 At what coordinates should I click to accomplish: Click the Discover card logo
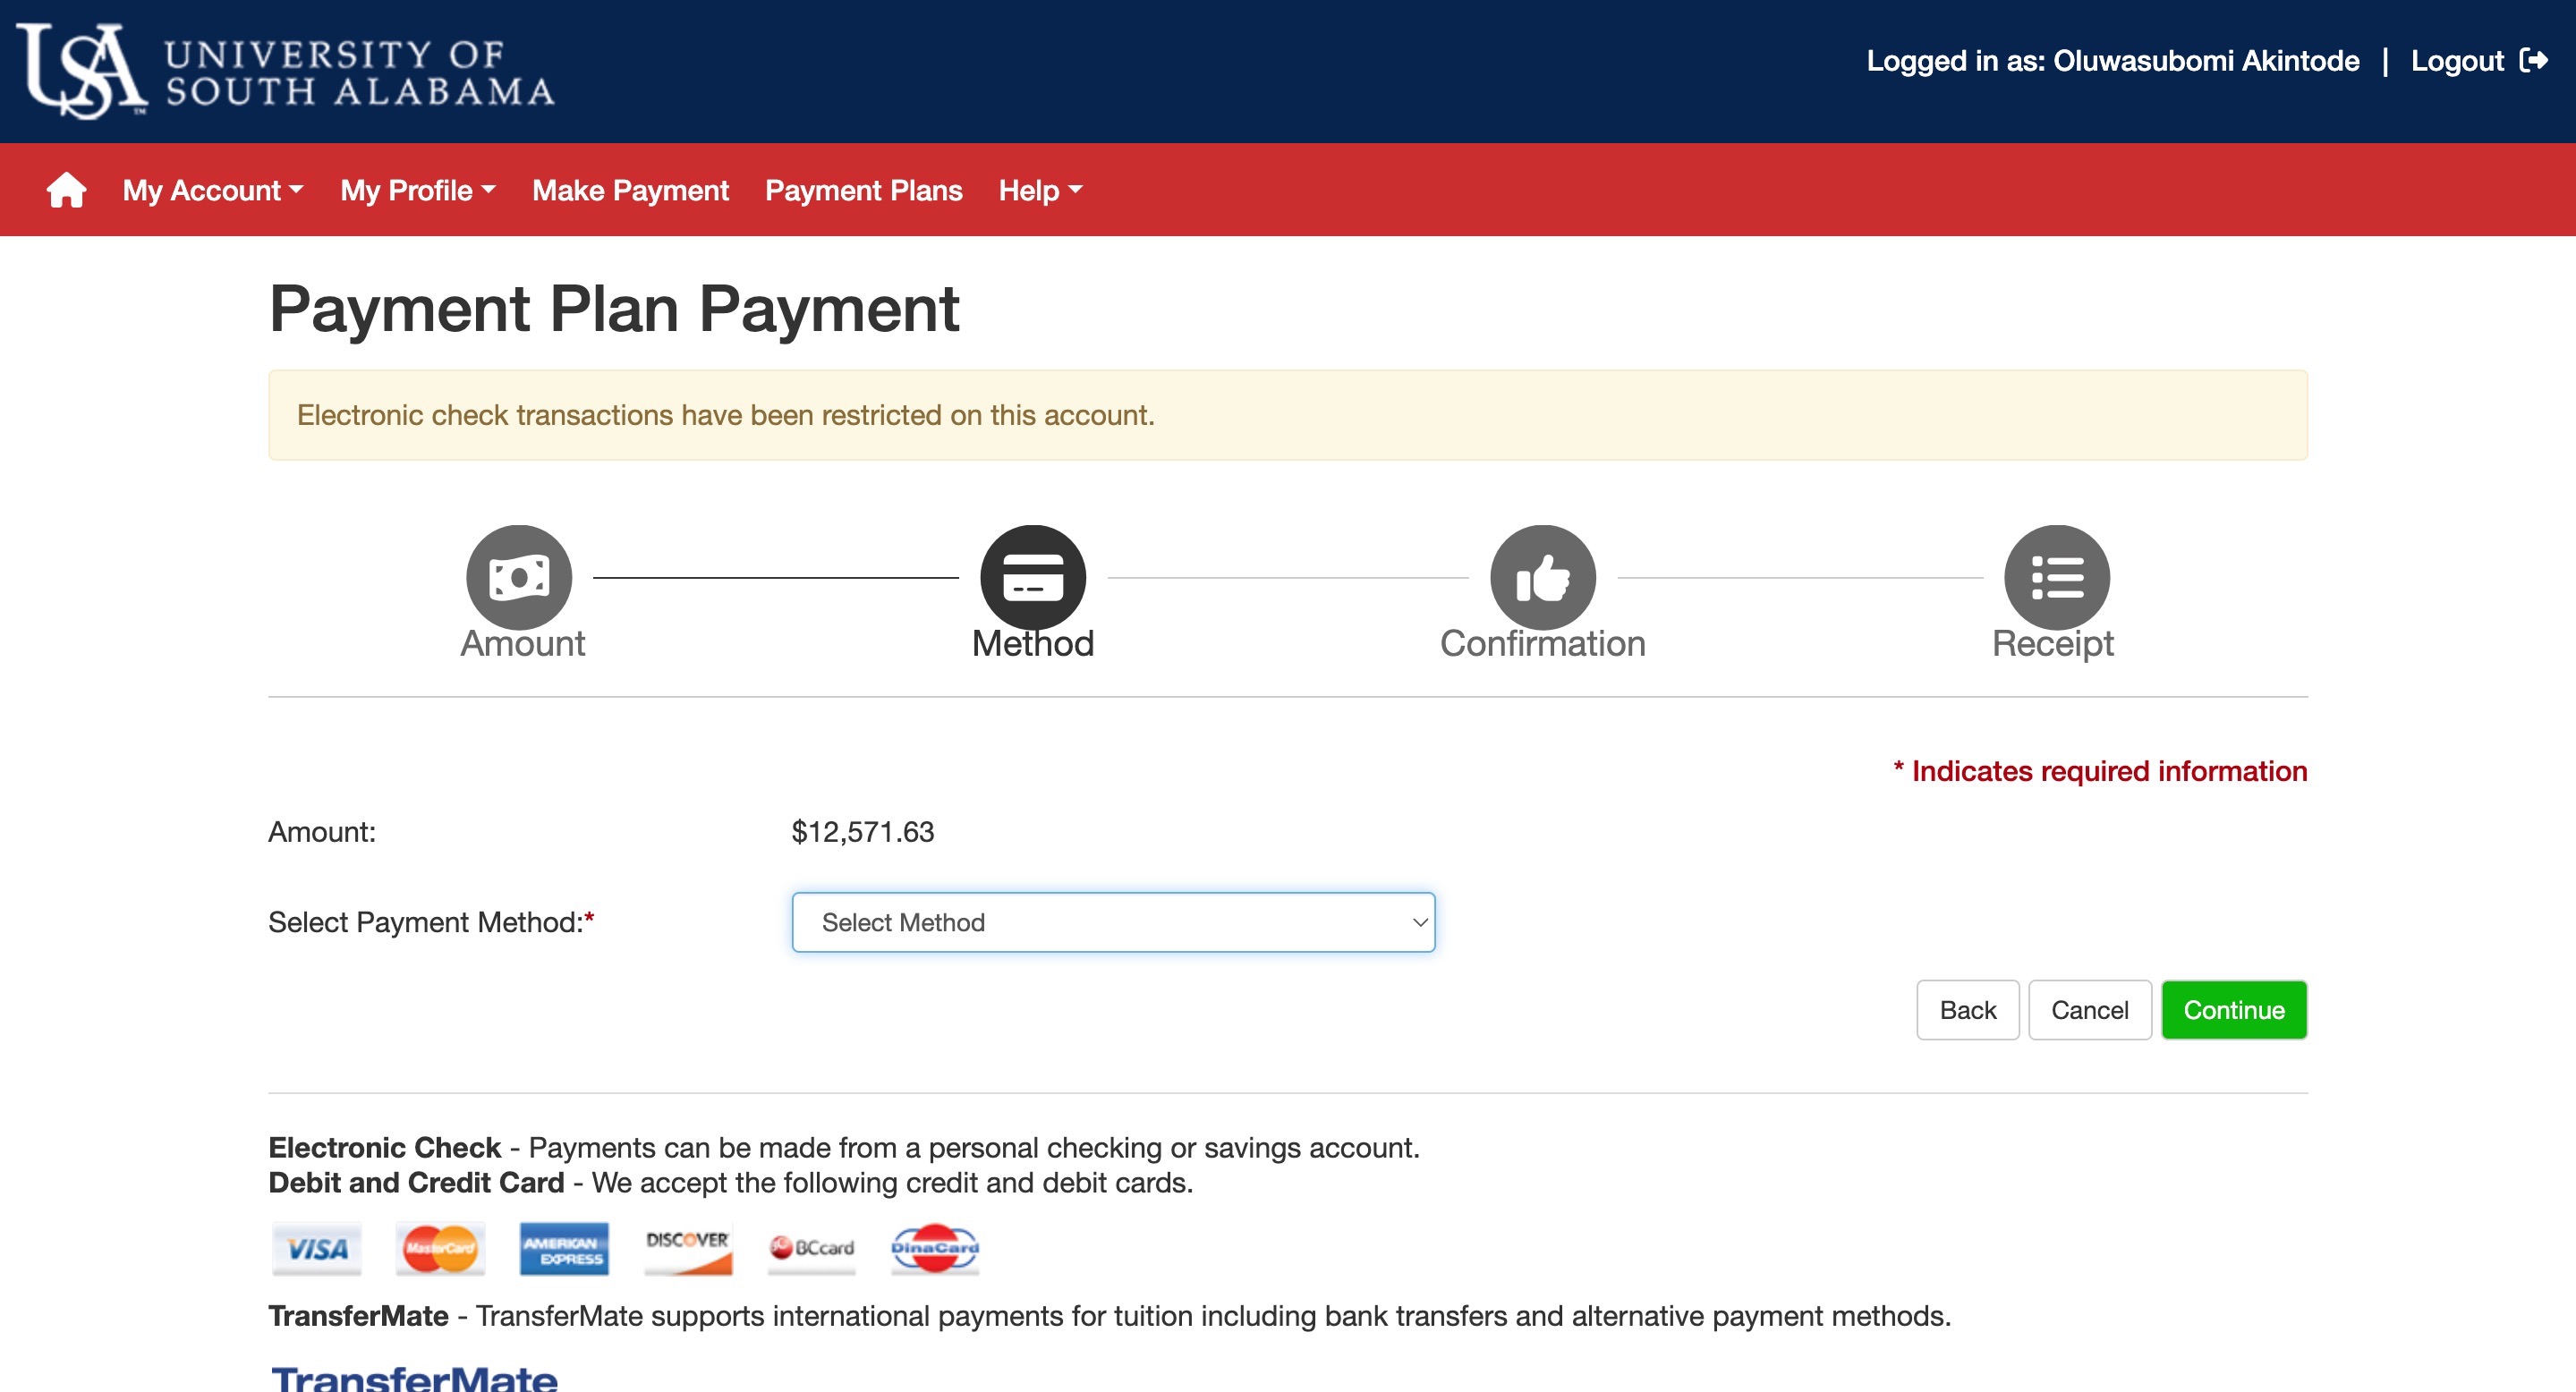click(688, 1248)
